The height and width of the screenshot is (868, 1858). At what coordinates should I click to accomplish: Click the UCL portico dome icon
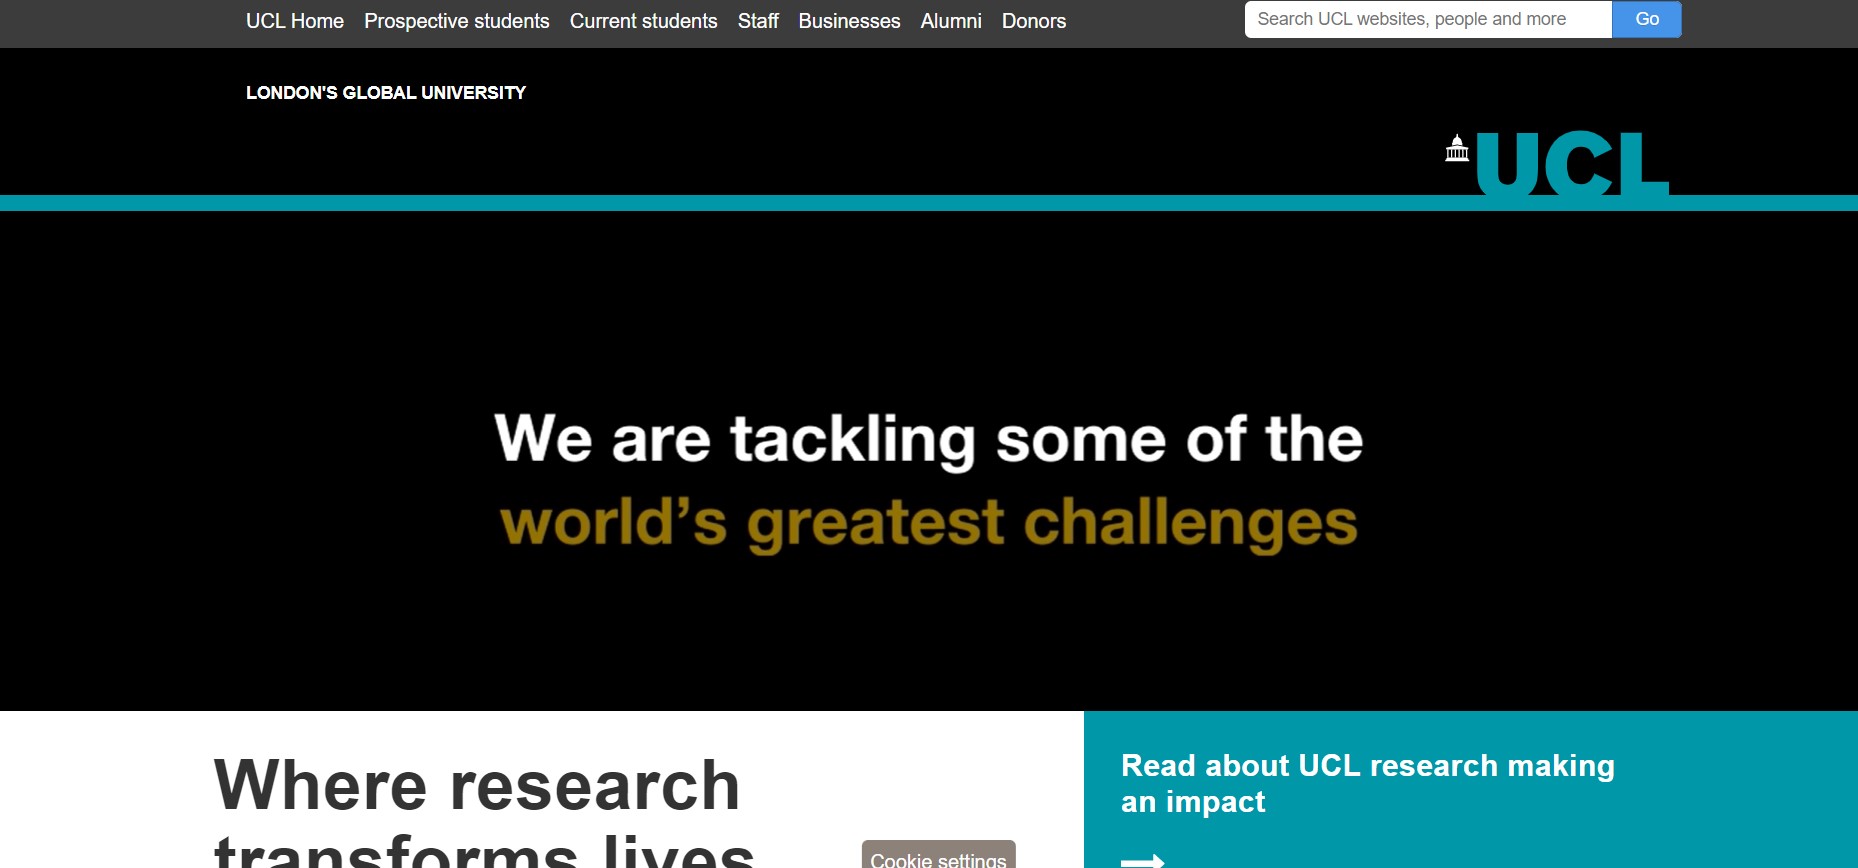click(x=1457, y=148)
